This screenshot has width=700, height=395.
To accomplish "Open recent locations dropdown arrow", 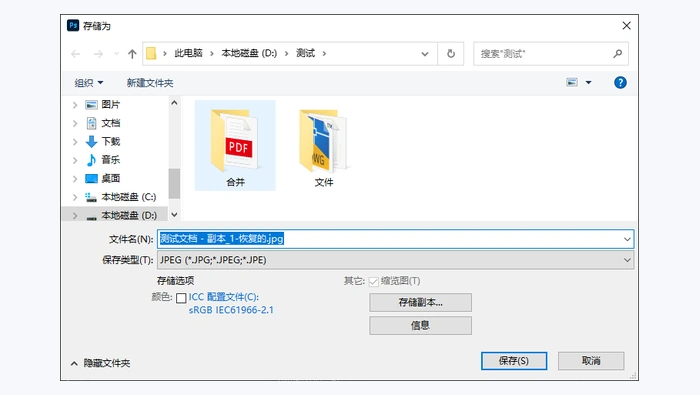I will click(117, 54).
